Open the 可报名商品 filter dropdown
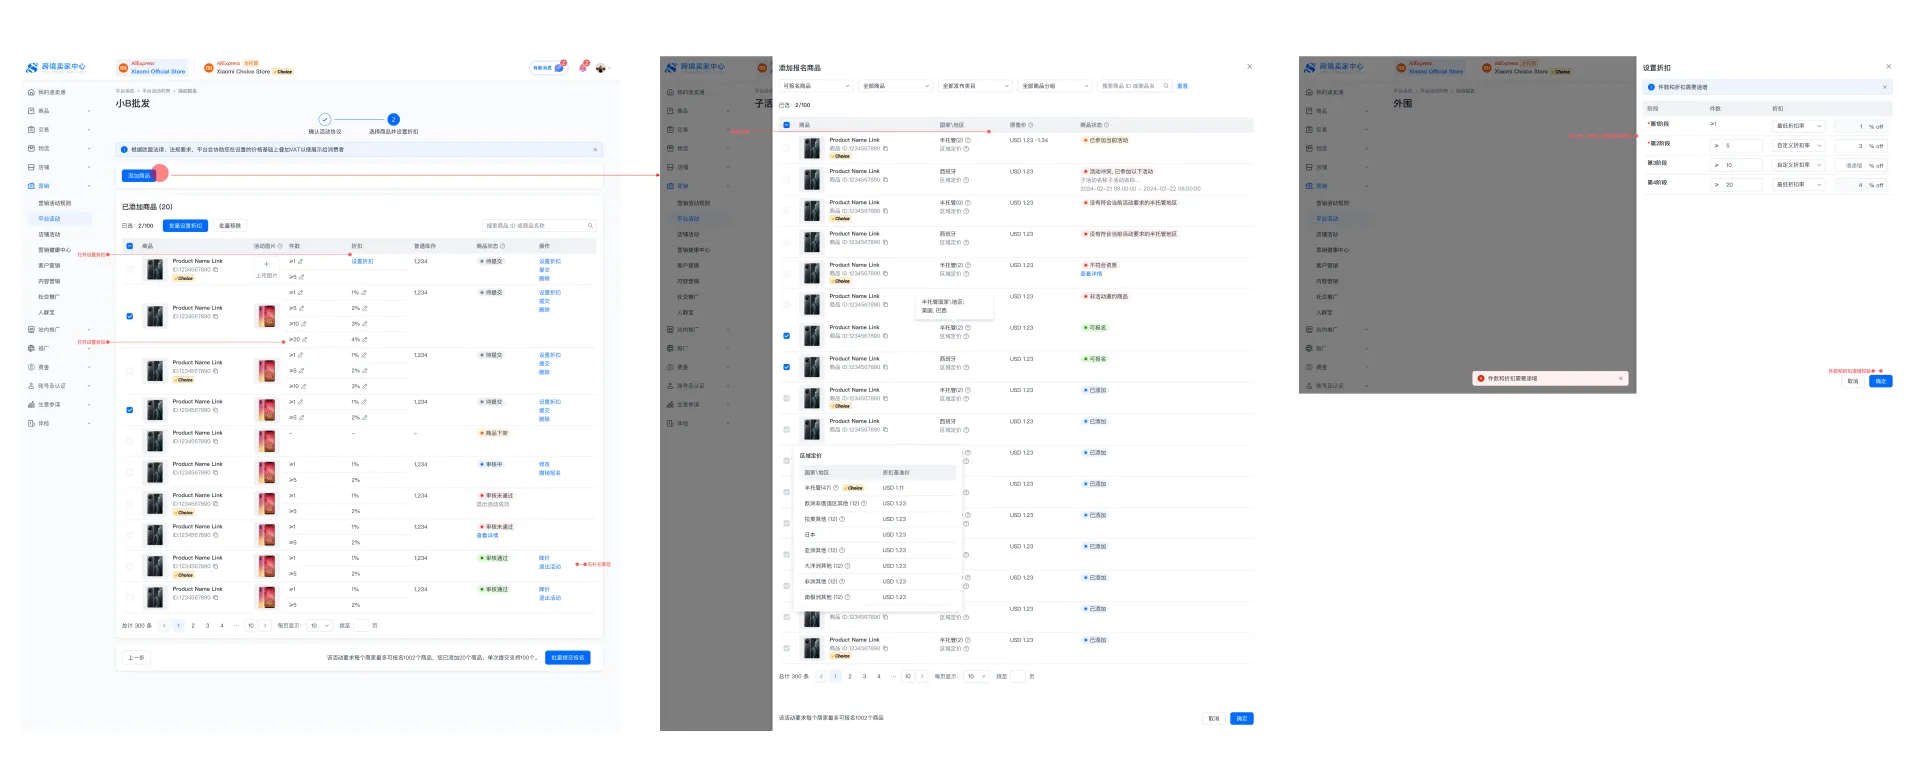1920x772 pixels. pyautogui.click(x=816, y=86)
